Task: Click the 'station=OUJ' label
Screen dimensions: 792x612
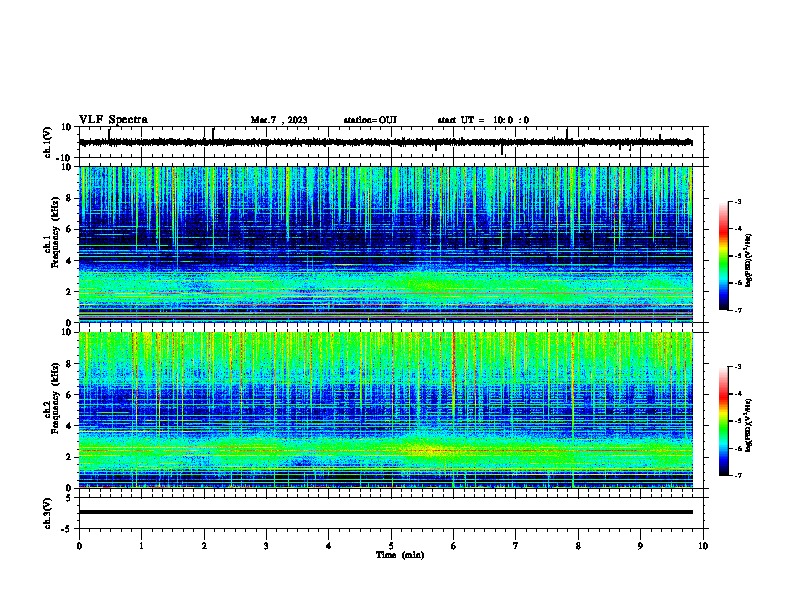Action: (x=370, y=120)
